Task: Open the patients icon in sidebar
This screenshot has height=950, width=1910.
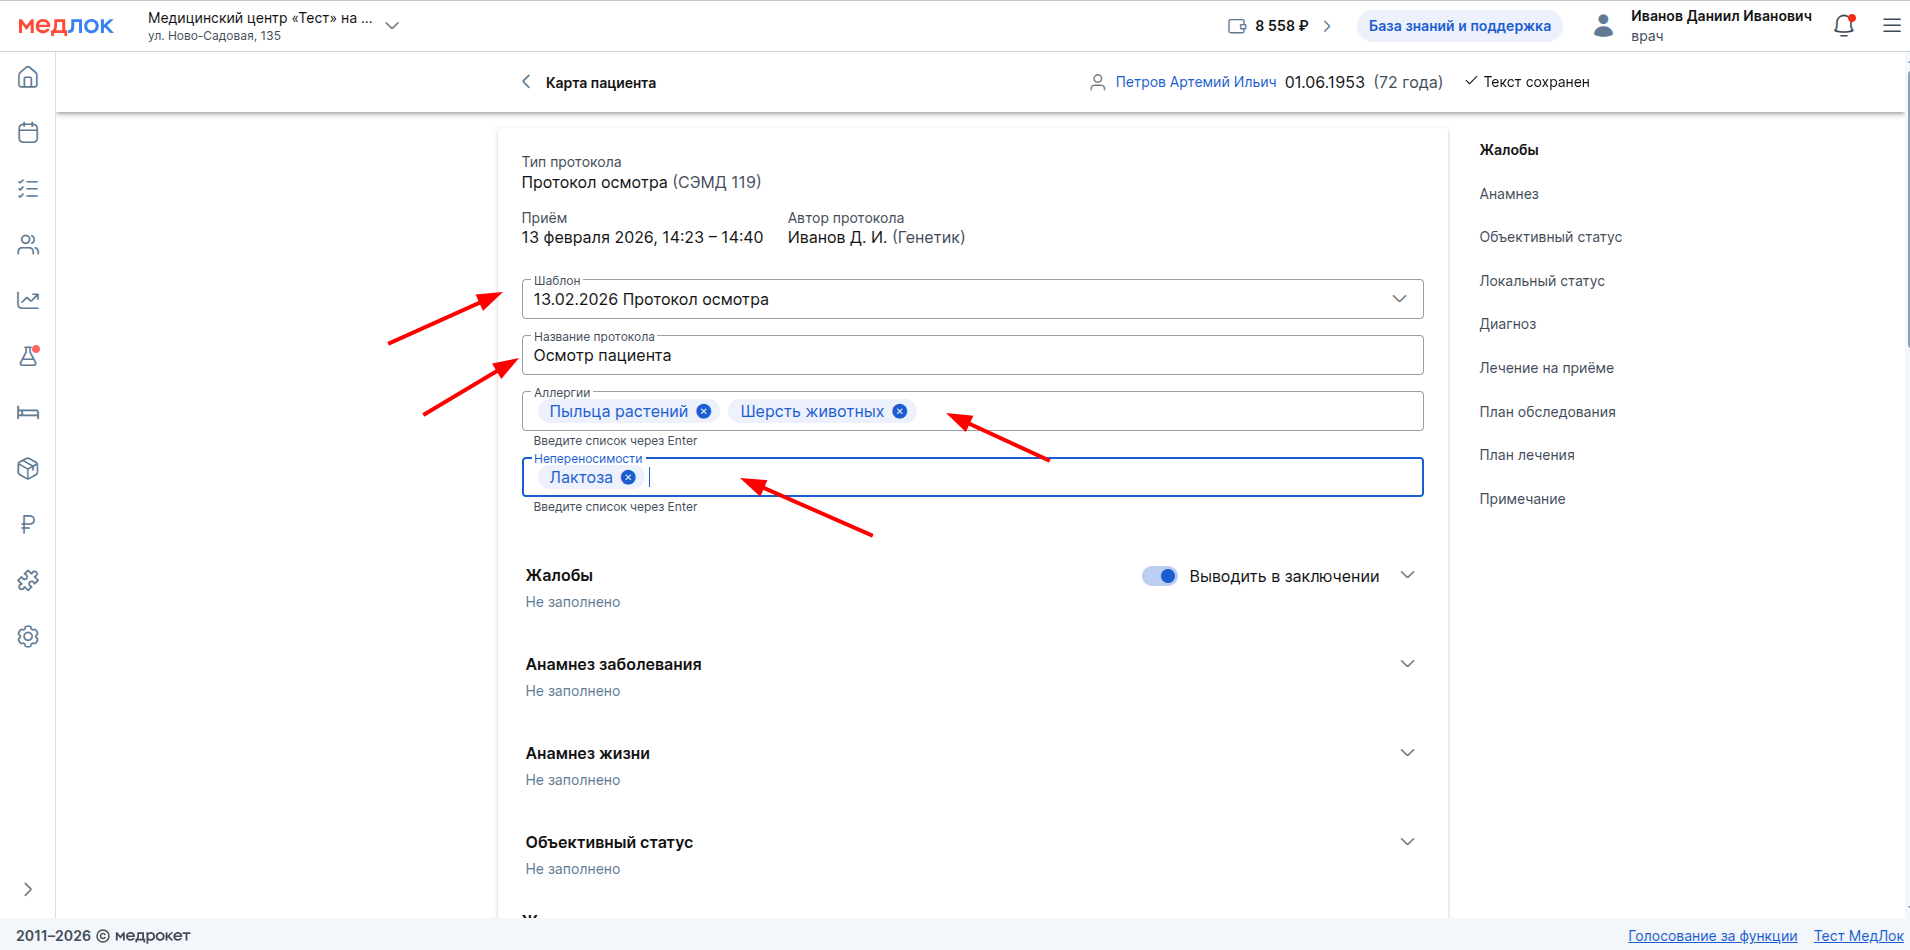Action: (28, 245)
